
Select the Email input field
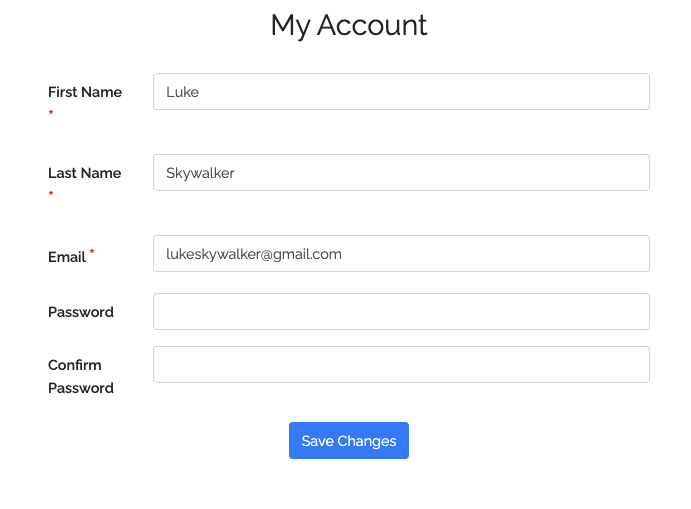[x=400, y=254]
